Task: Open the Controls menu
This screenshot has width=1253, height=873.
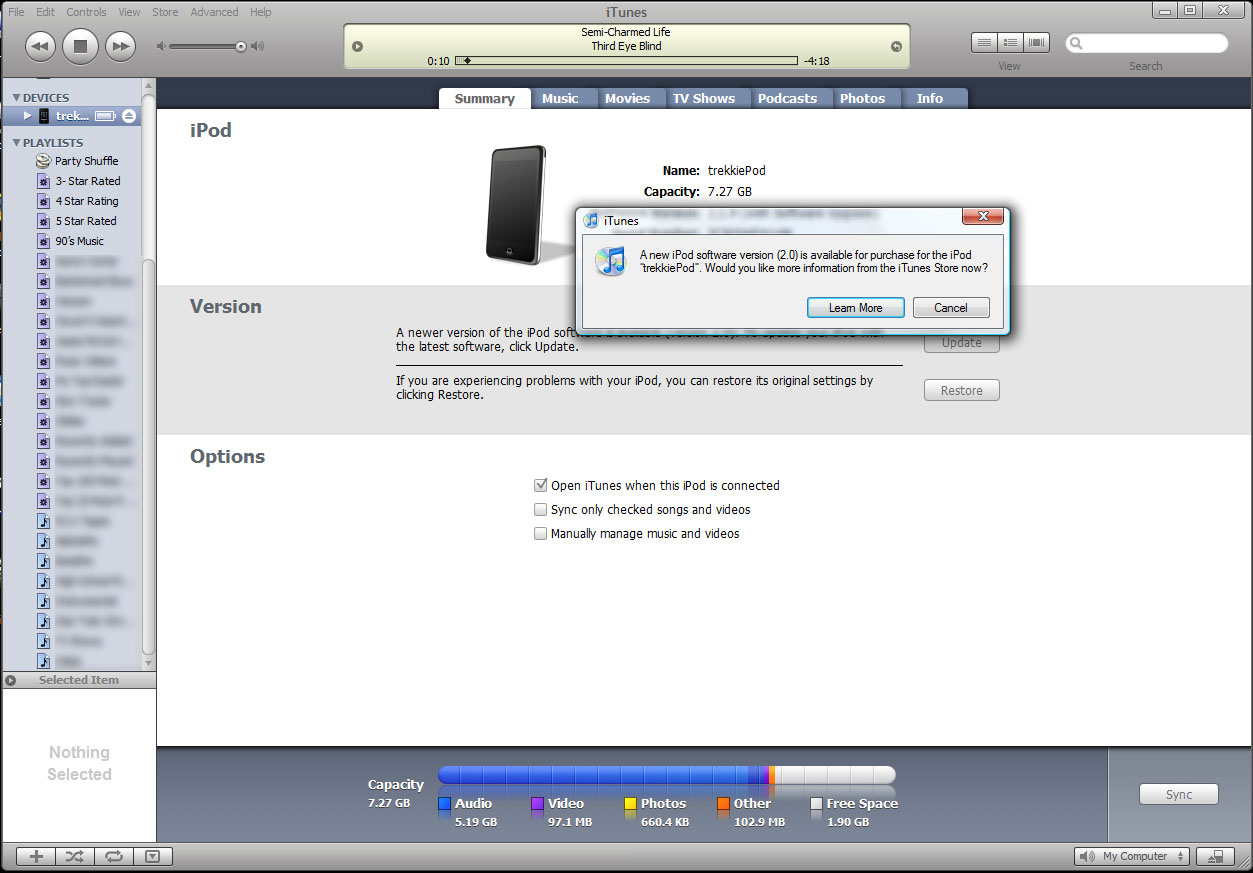Action: (x=86, y=12)
